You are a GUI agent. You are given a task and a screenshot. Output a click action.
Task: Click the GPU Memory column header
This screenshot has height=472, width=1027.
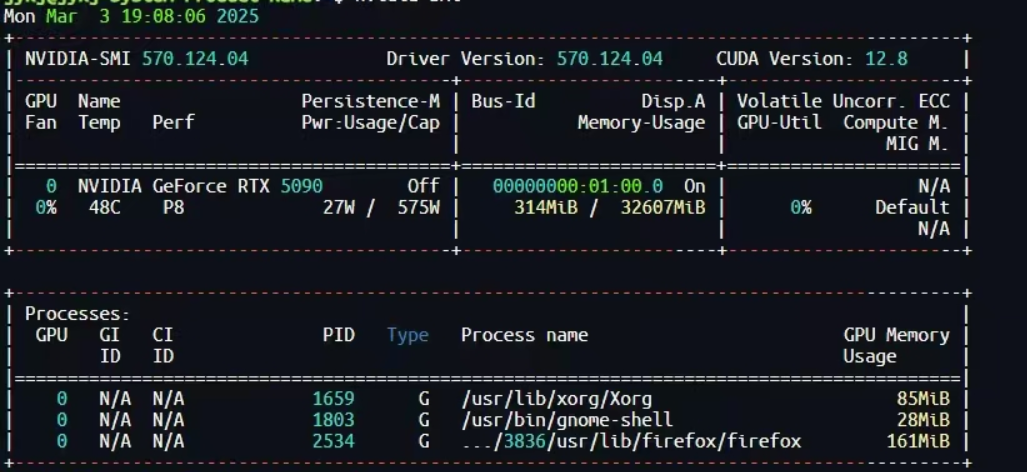click(x=897, y=335)
